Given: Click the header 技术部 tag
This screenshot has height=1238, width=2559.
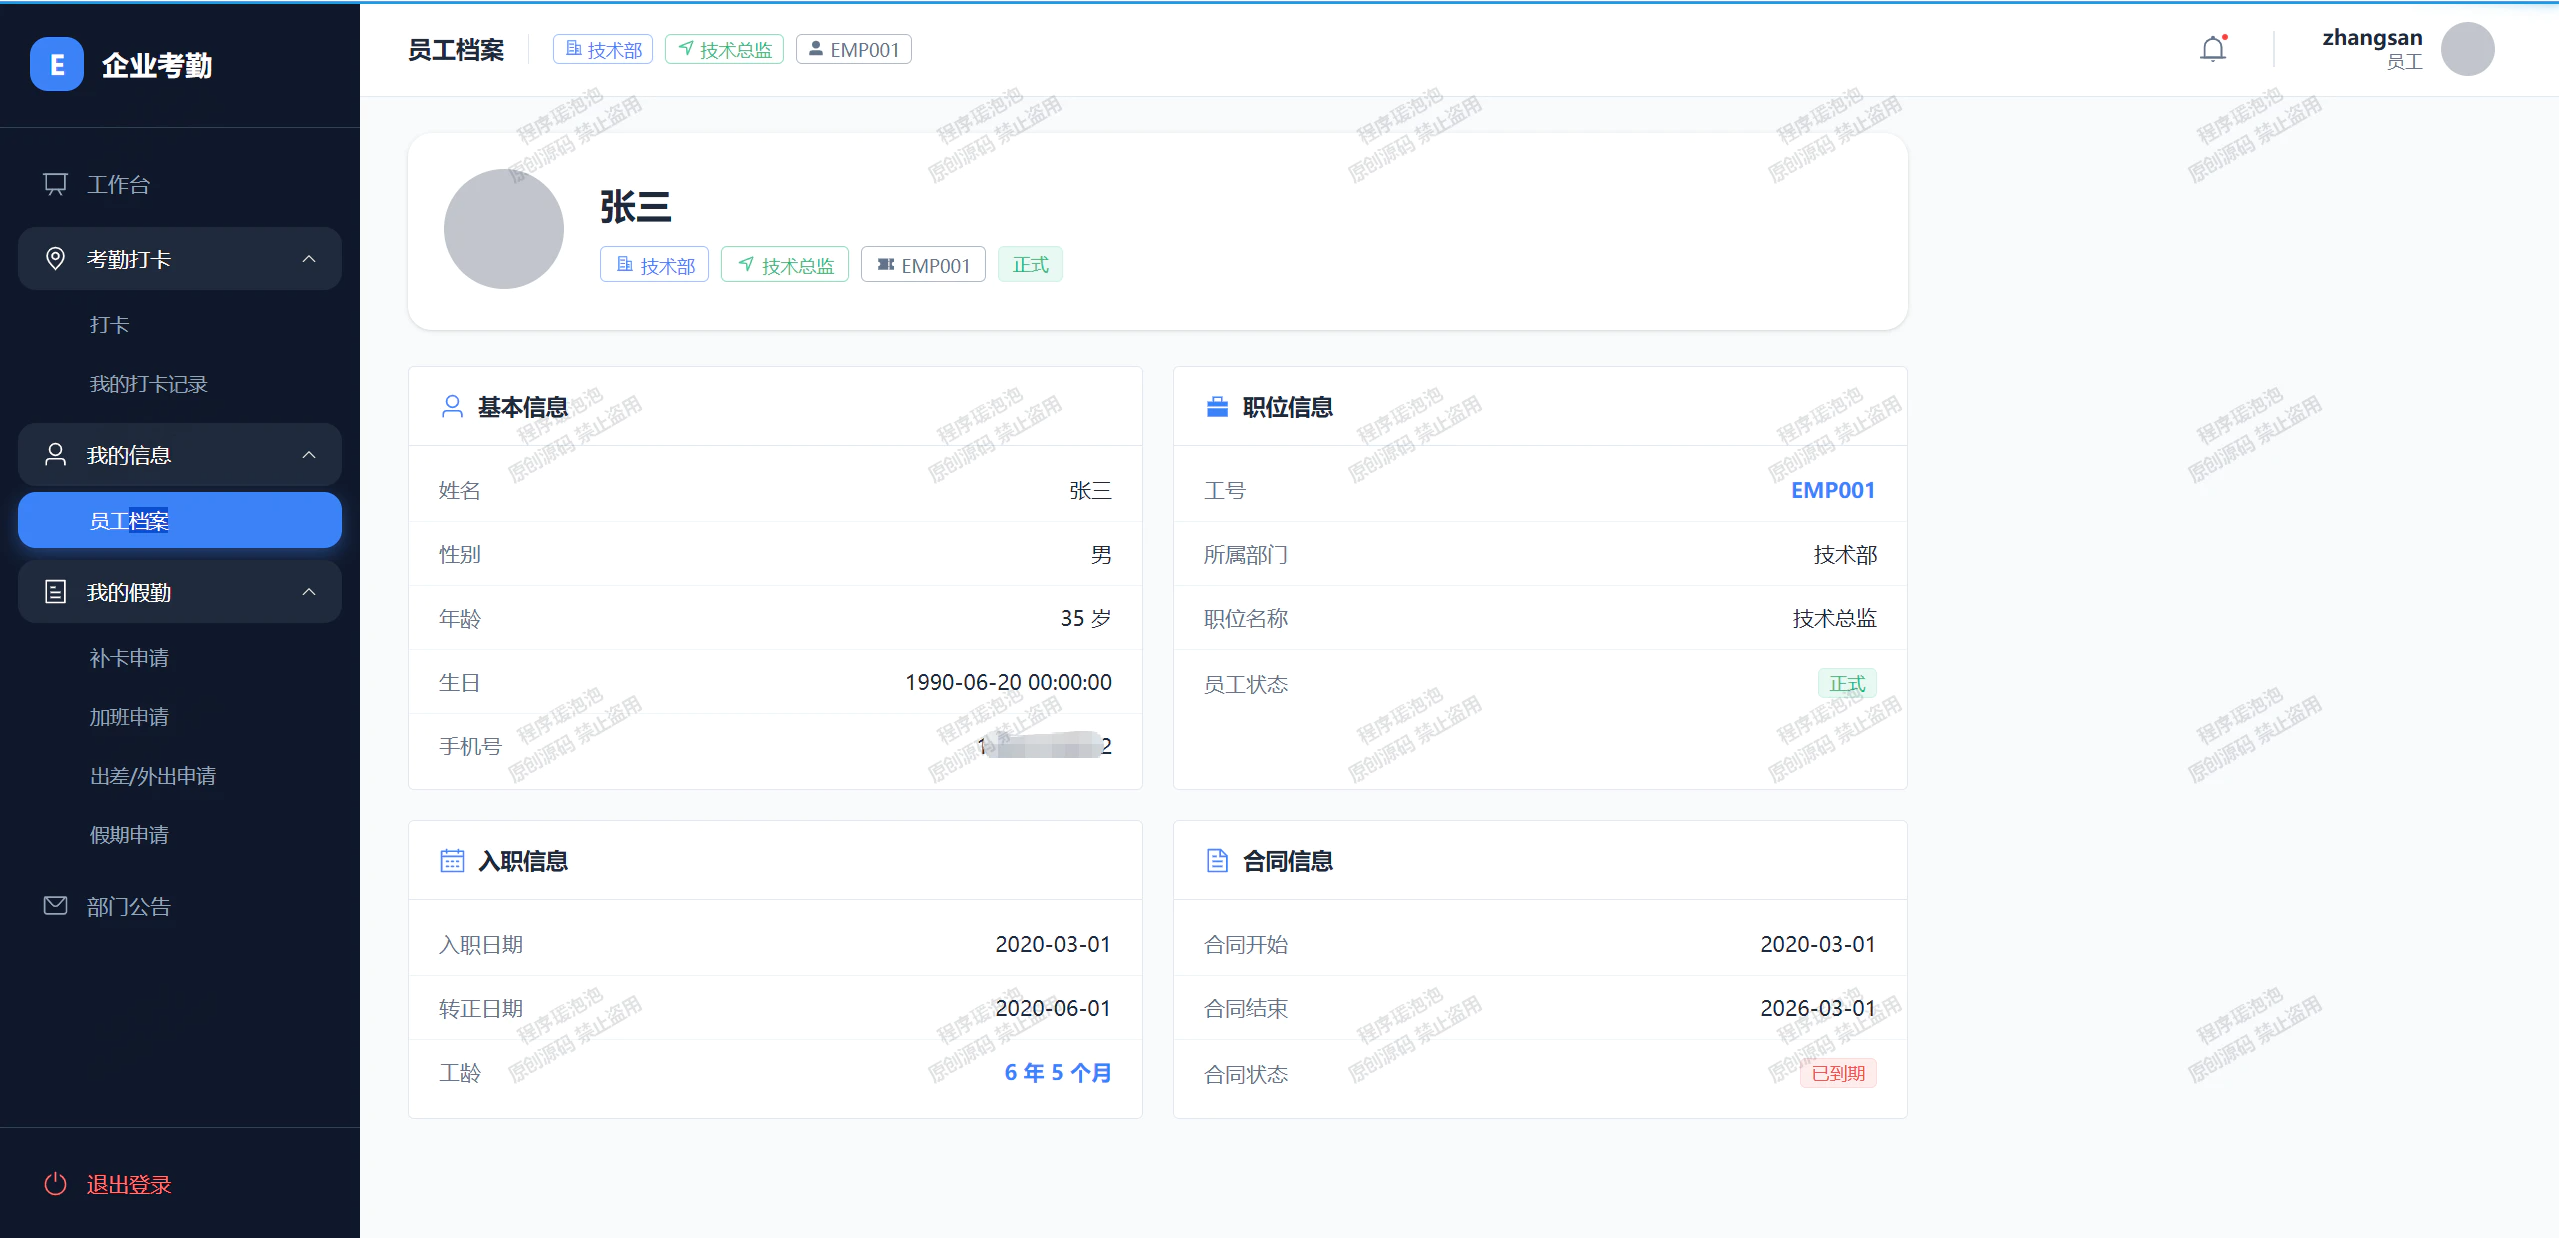Looking at the screenshot, I should coord(603,49).
